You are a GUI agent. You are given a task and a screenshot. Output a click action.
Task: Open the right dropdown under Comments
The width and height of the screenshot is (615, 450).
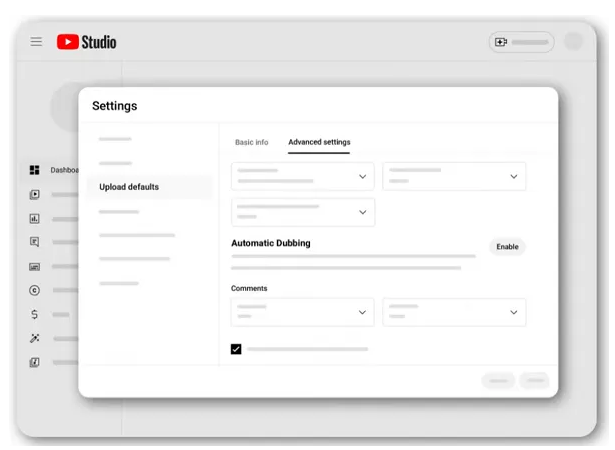(453, 312)
